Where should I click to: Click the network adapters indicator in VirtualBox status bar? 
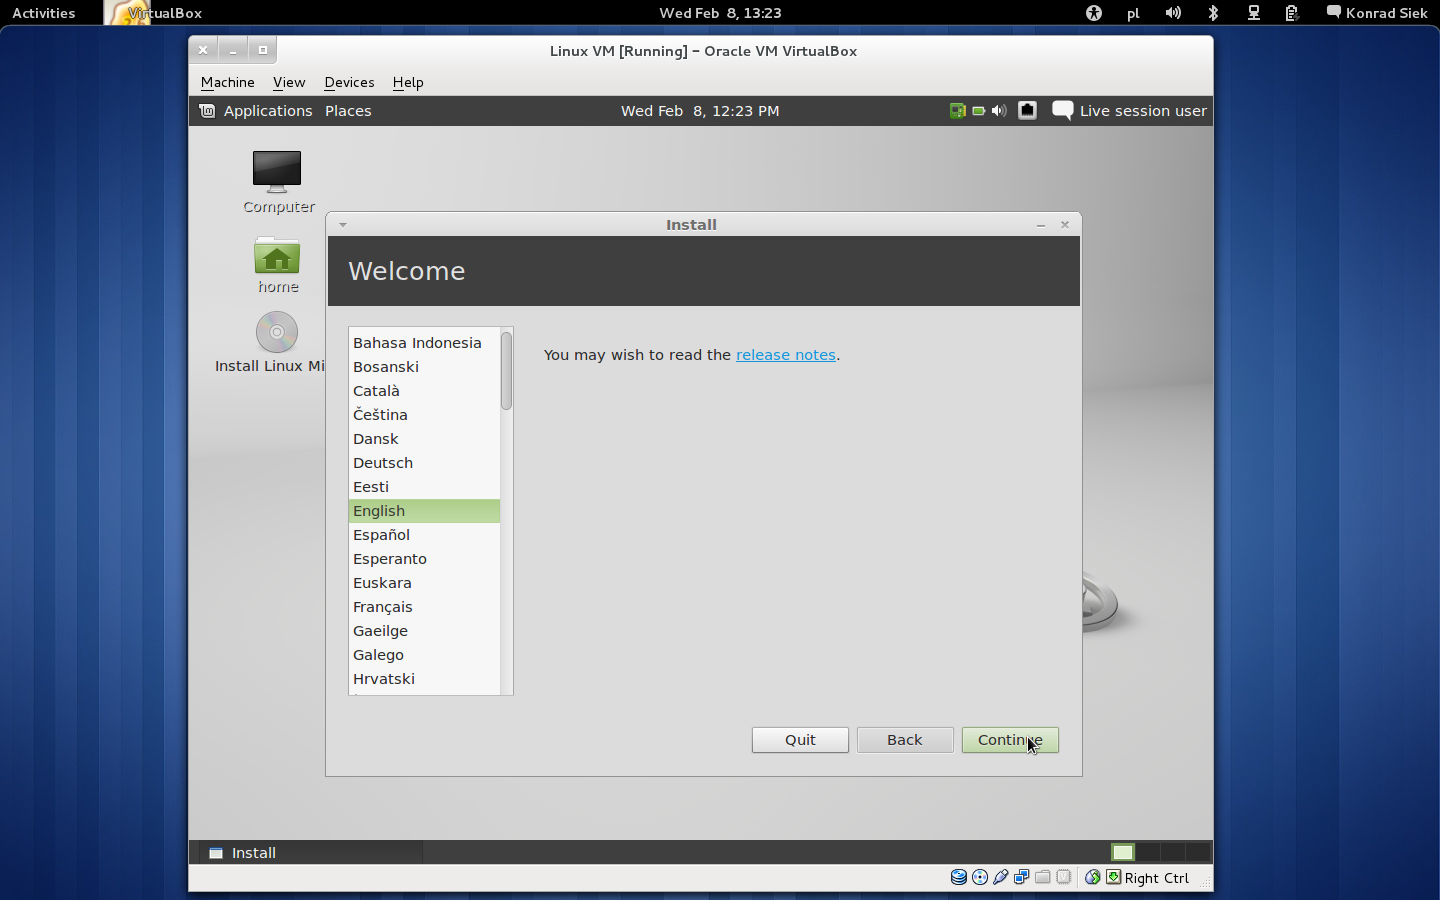1022,877
